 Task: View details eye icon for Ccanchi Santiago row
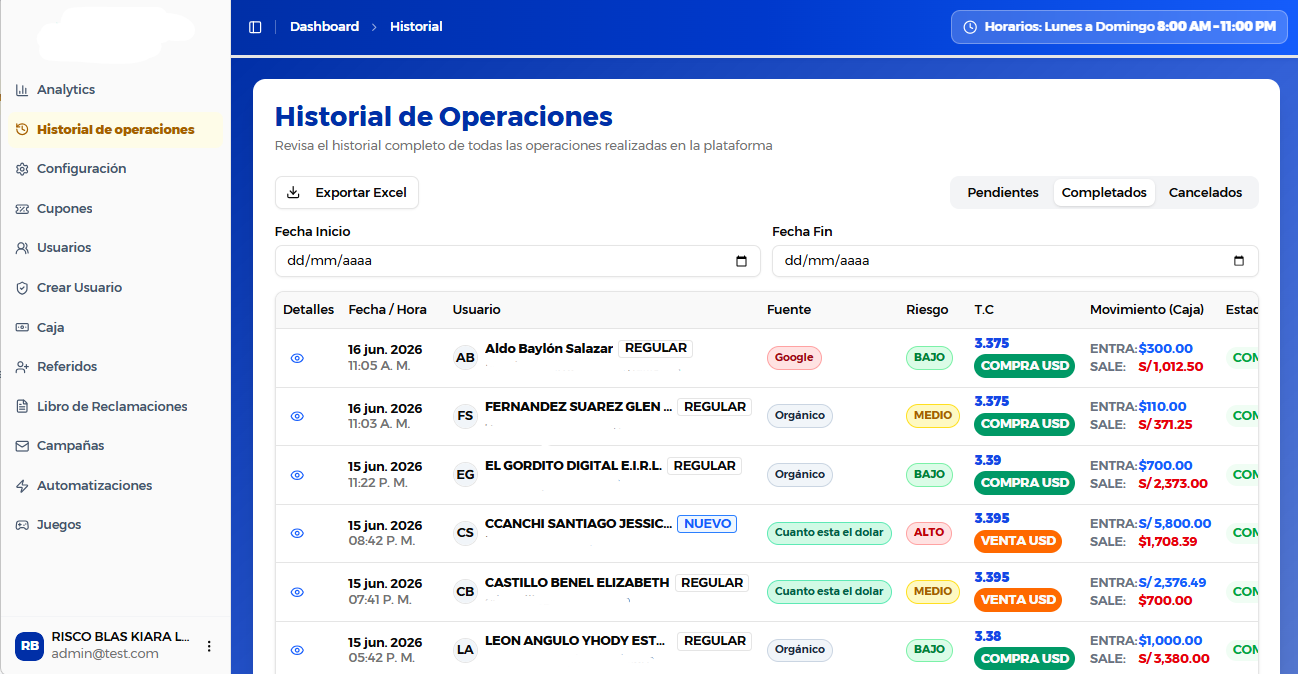297,533
